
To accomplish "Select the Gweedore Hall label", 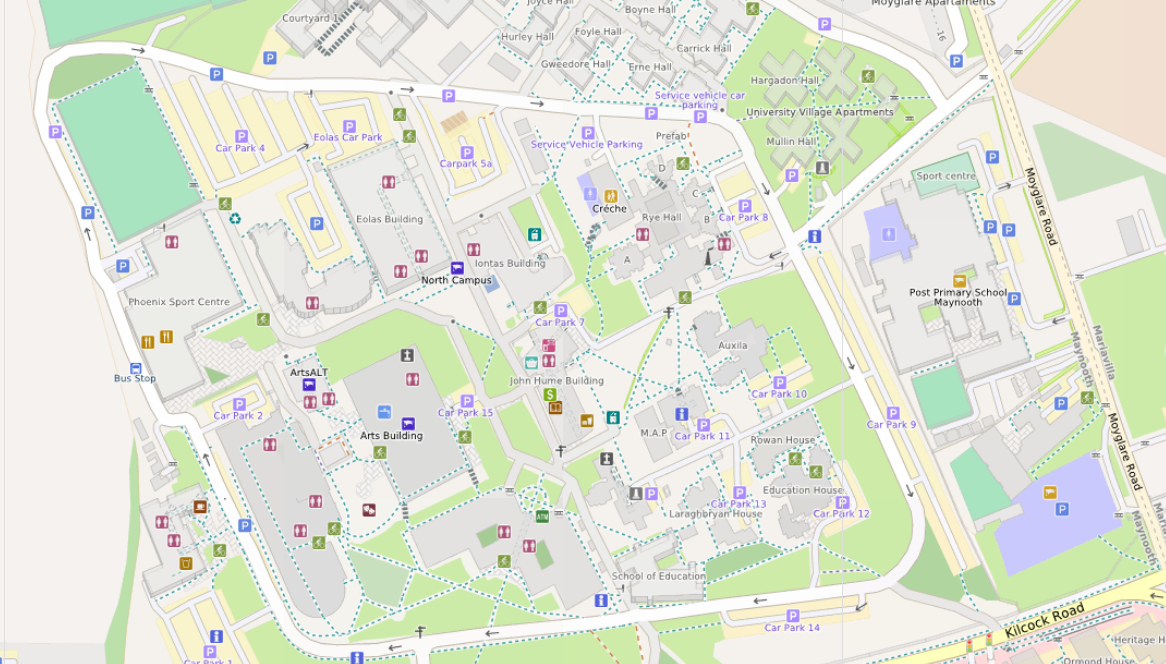I will [x=576, y=64].
